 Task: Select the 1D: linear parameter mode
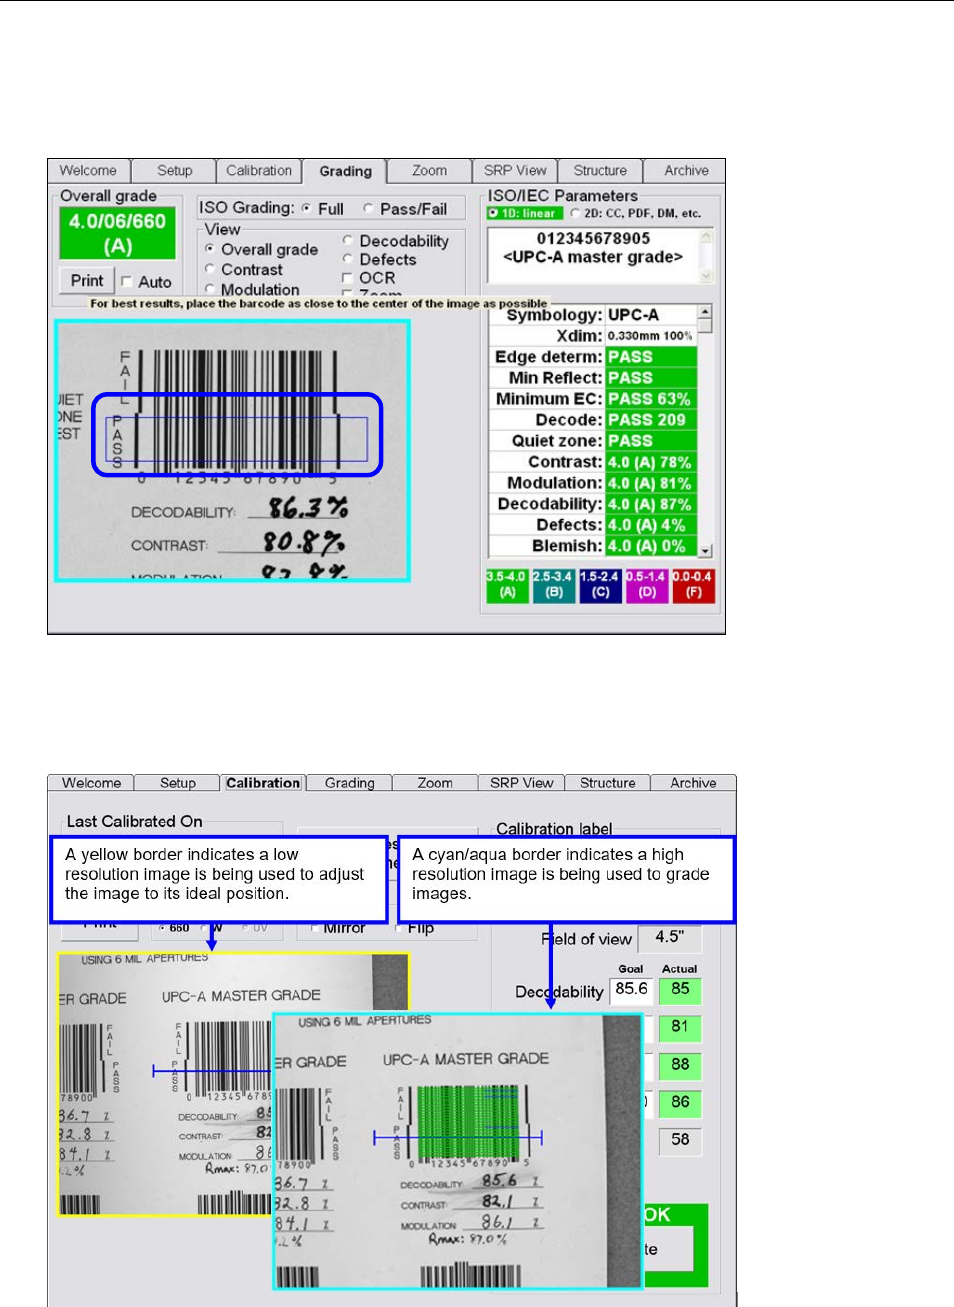pos(524,213)
